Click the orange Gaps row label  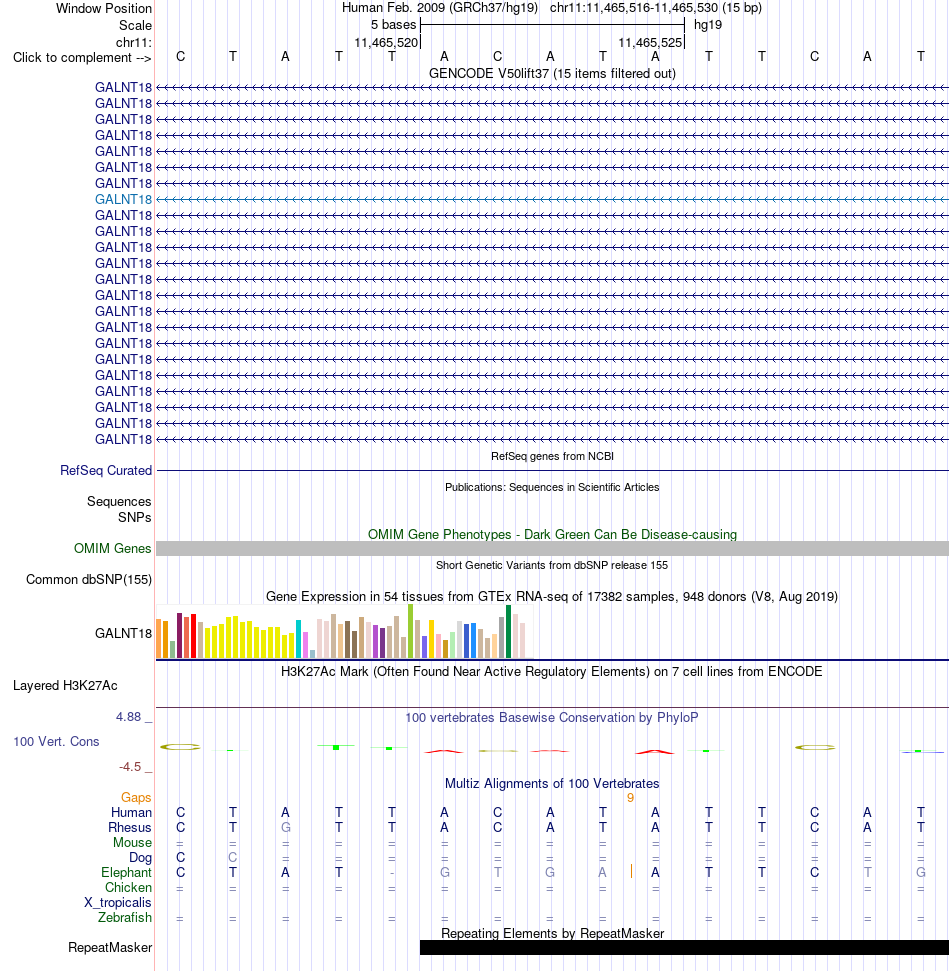136,798
